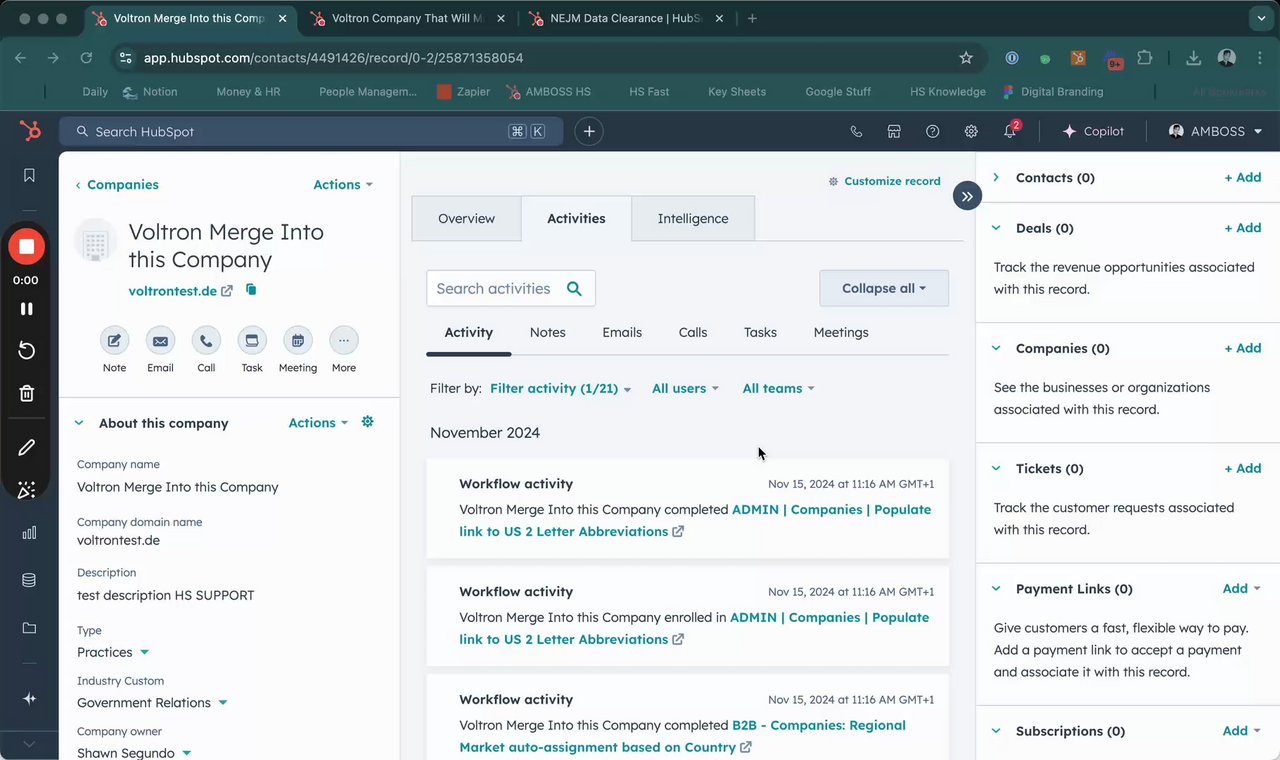Open About this company Actions dropdown
Screen dimensions: 1280x760
(318, 423)
